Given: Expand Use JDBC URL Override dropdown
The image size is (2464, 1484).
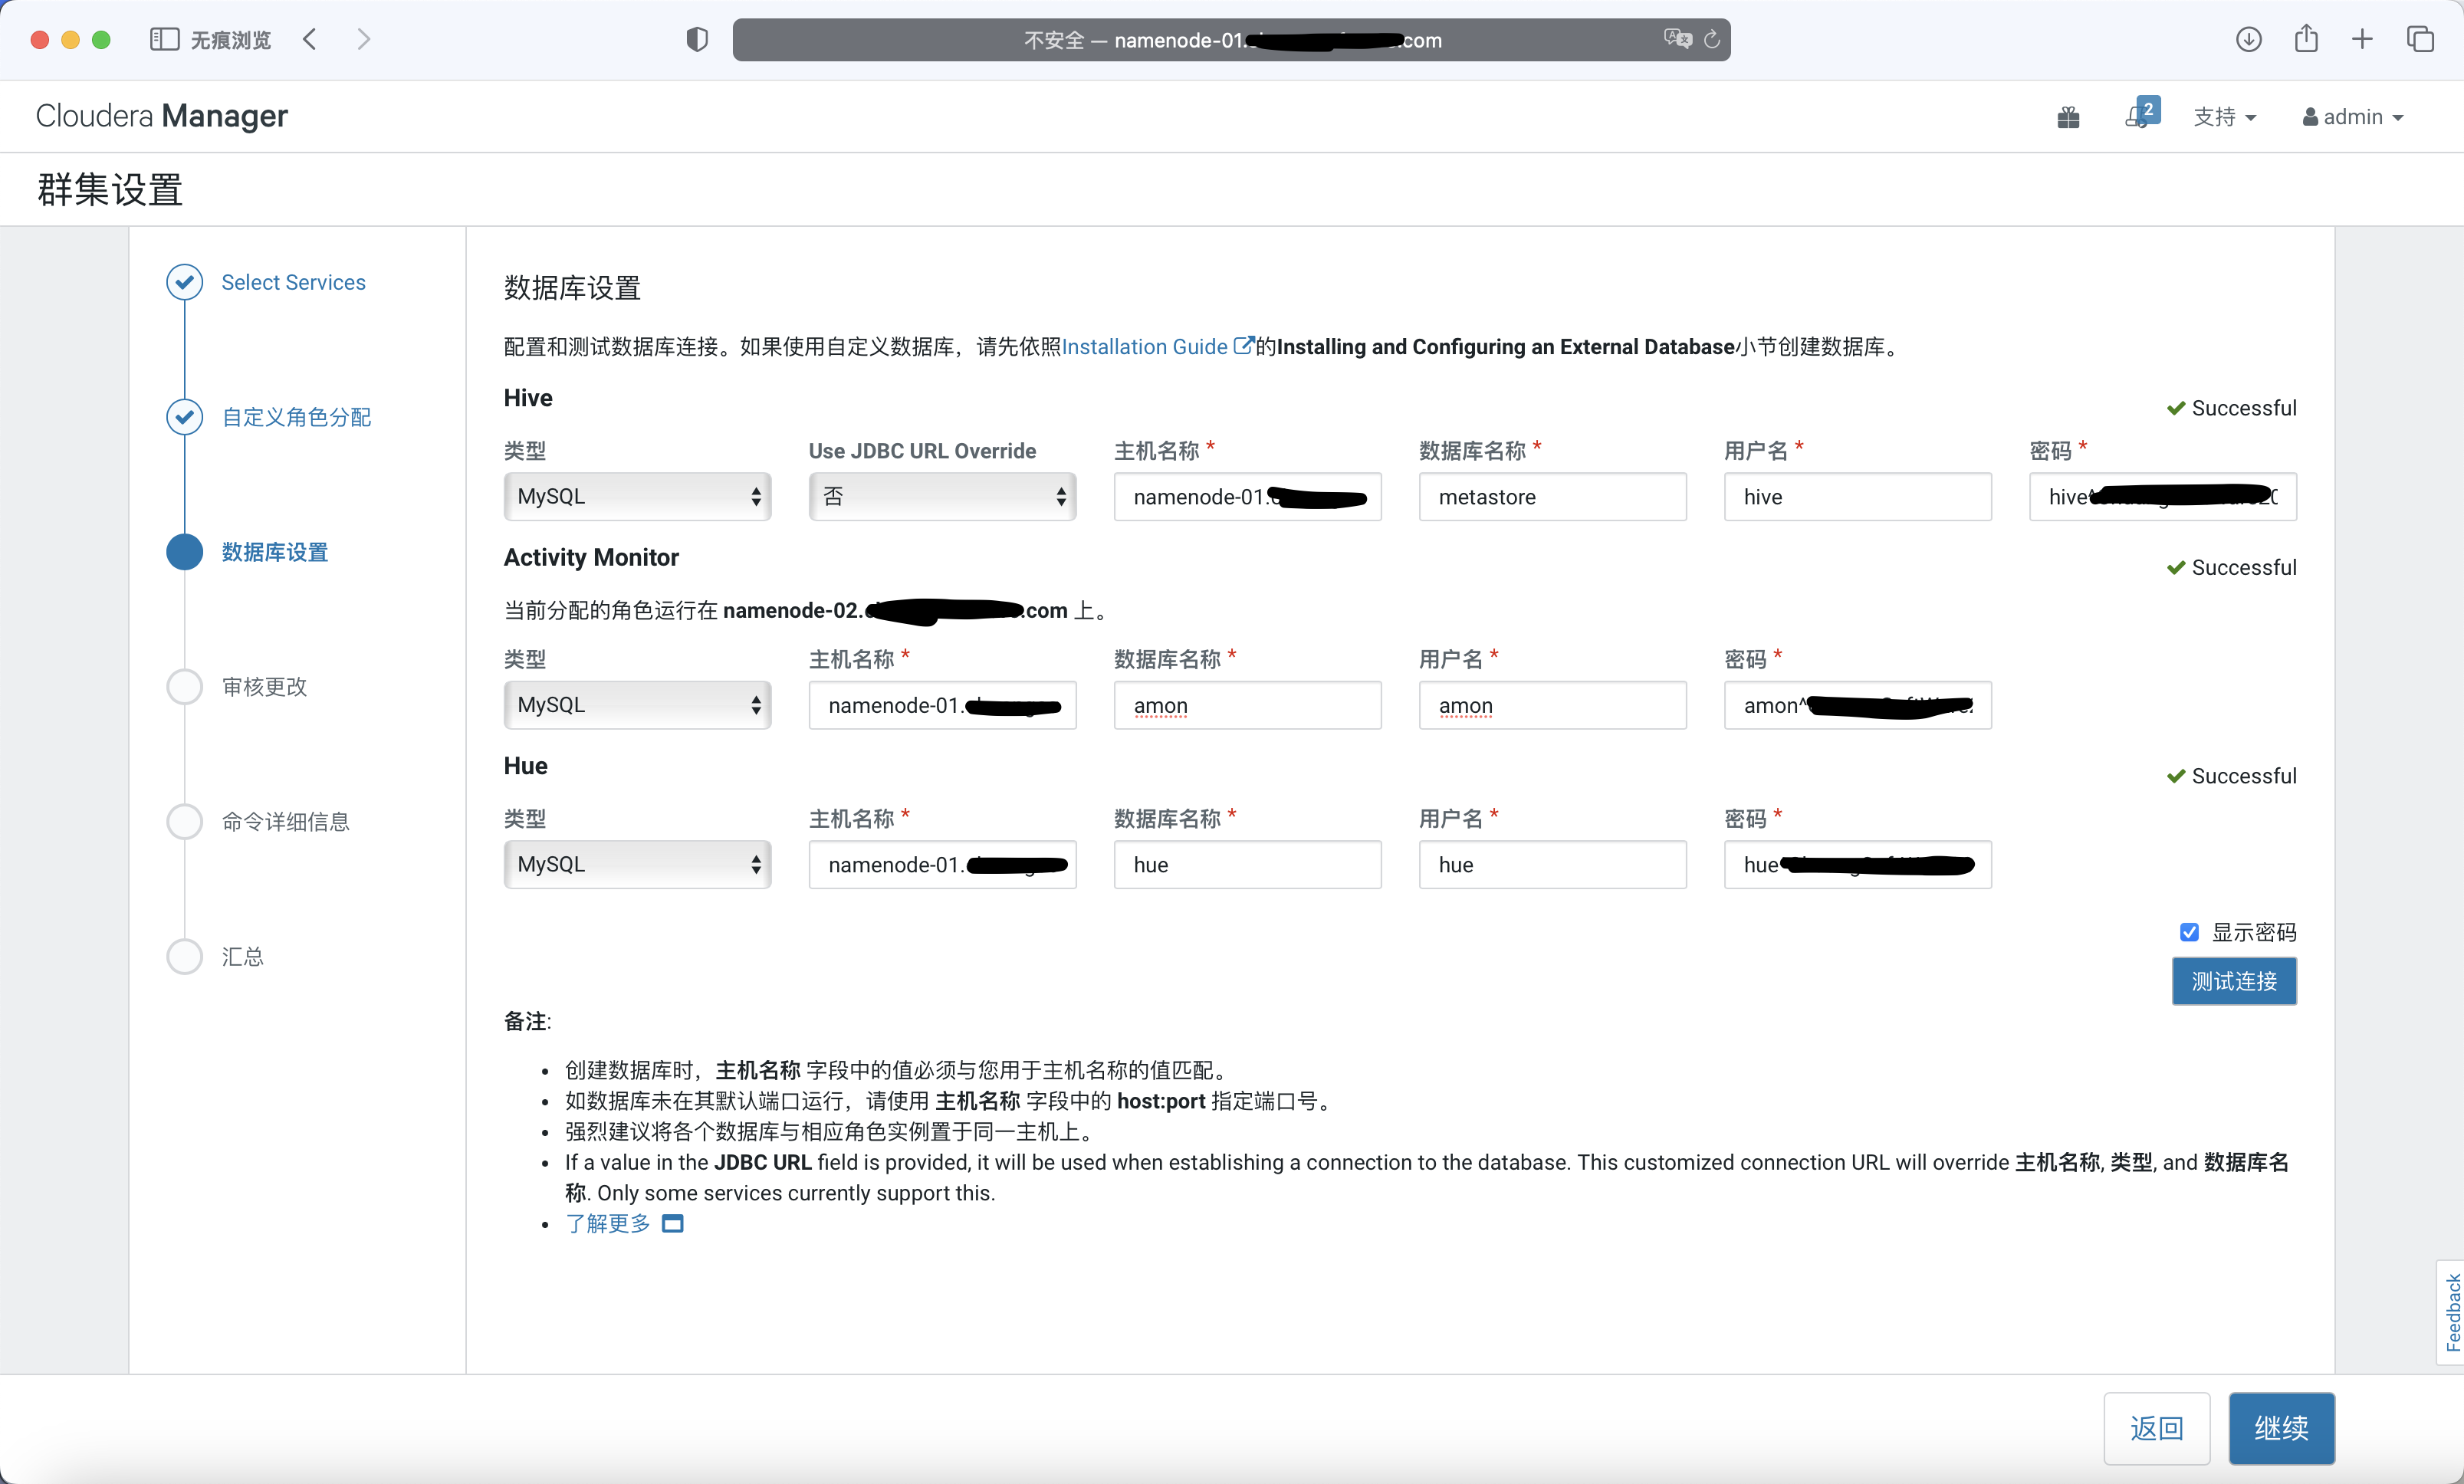Looking at the screenshot, I should coord(942,497).
